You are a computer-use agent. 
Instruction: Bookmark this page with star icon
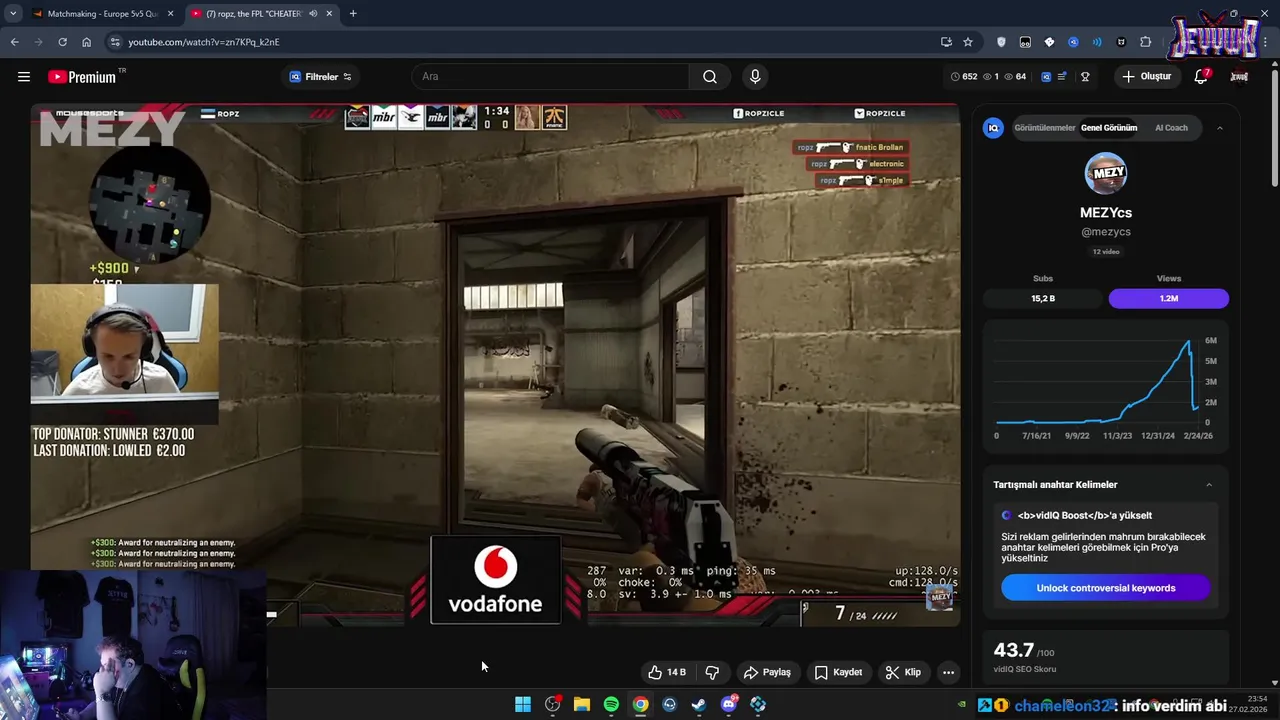click(x=968, y=42)
